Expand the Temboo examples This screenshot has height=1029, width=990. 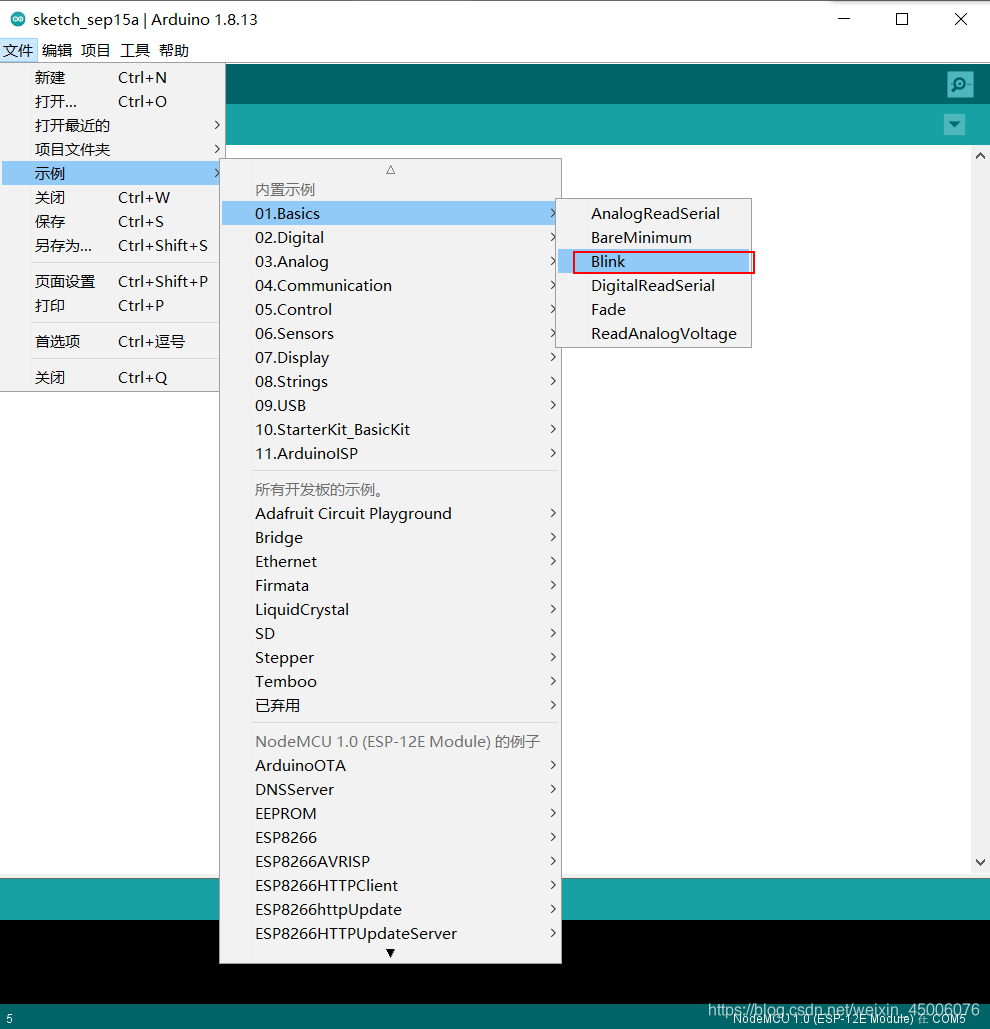[x=390, y=682]
